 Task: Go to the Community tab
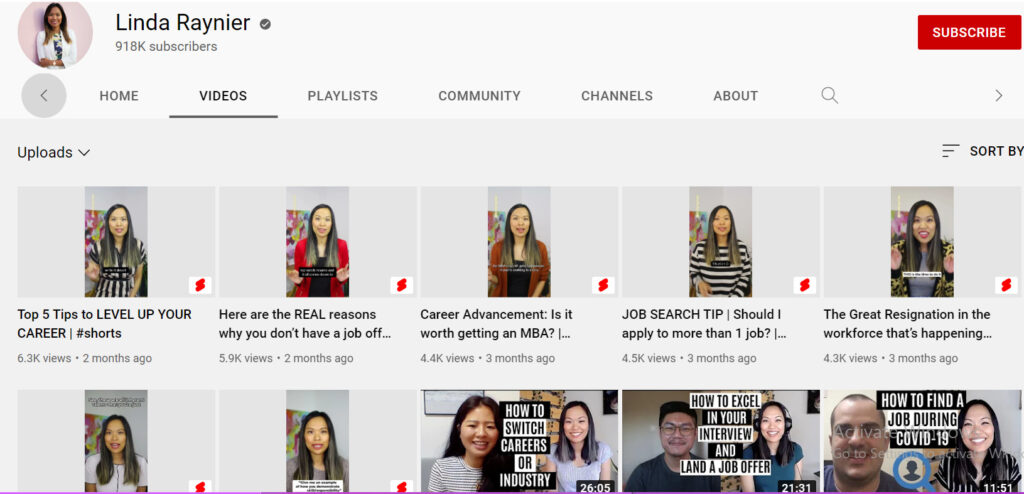coord(479,96)
